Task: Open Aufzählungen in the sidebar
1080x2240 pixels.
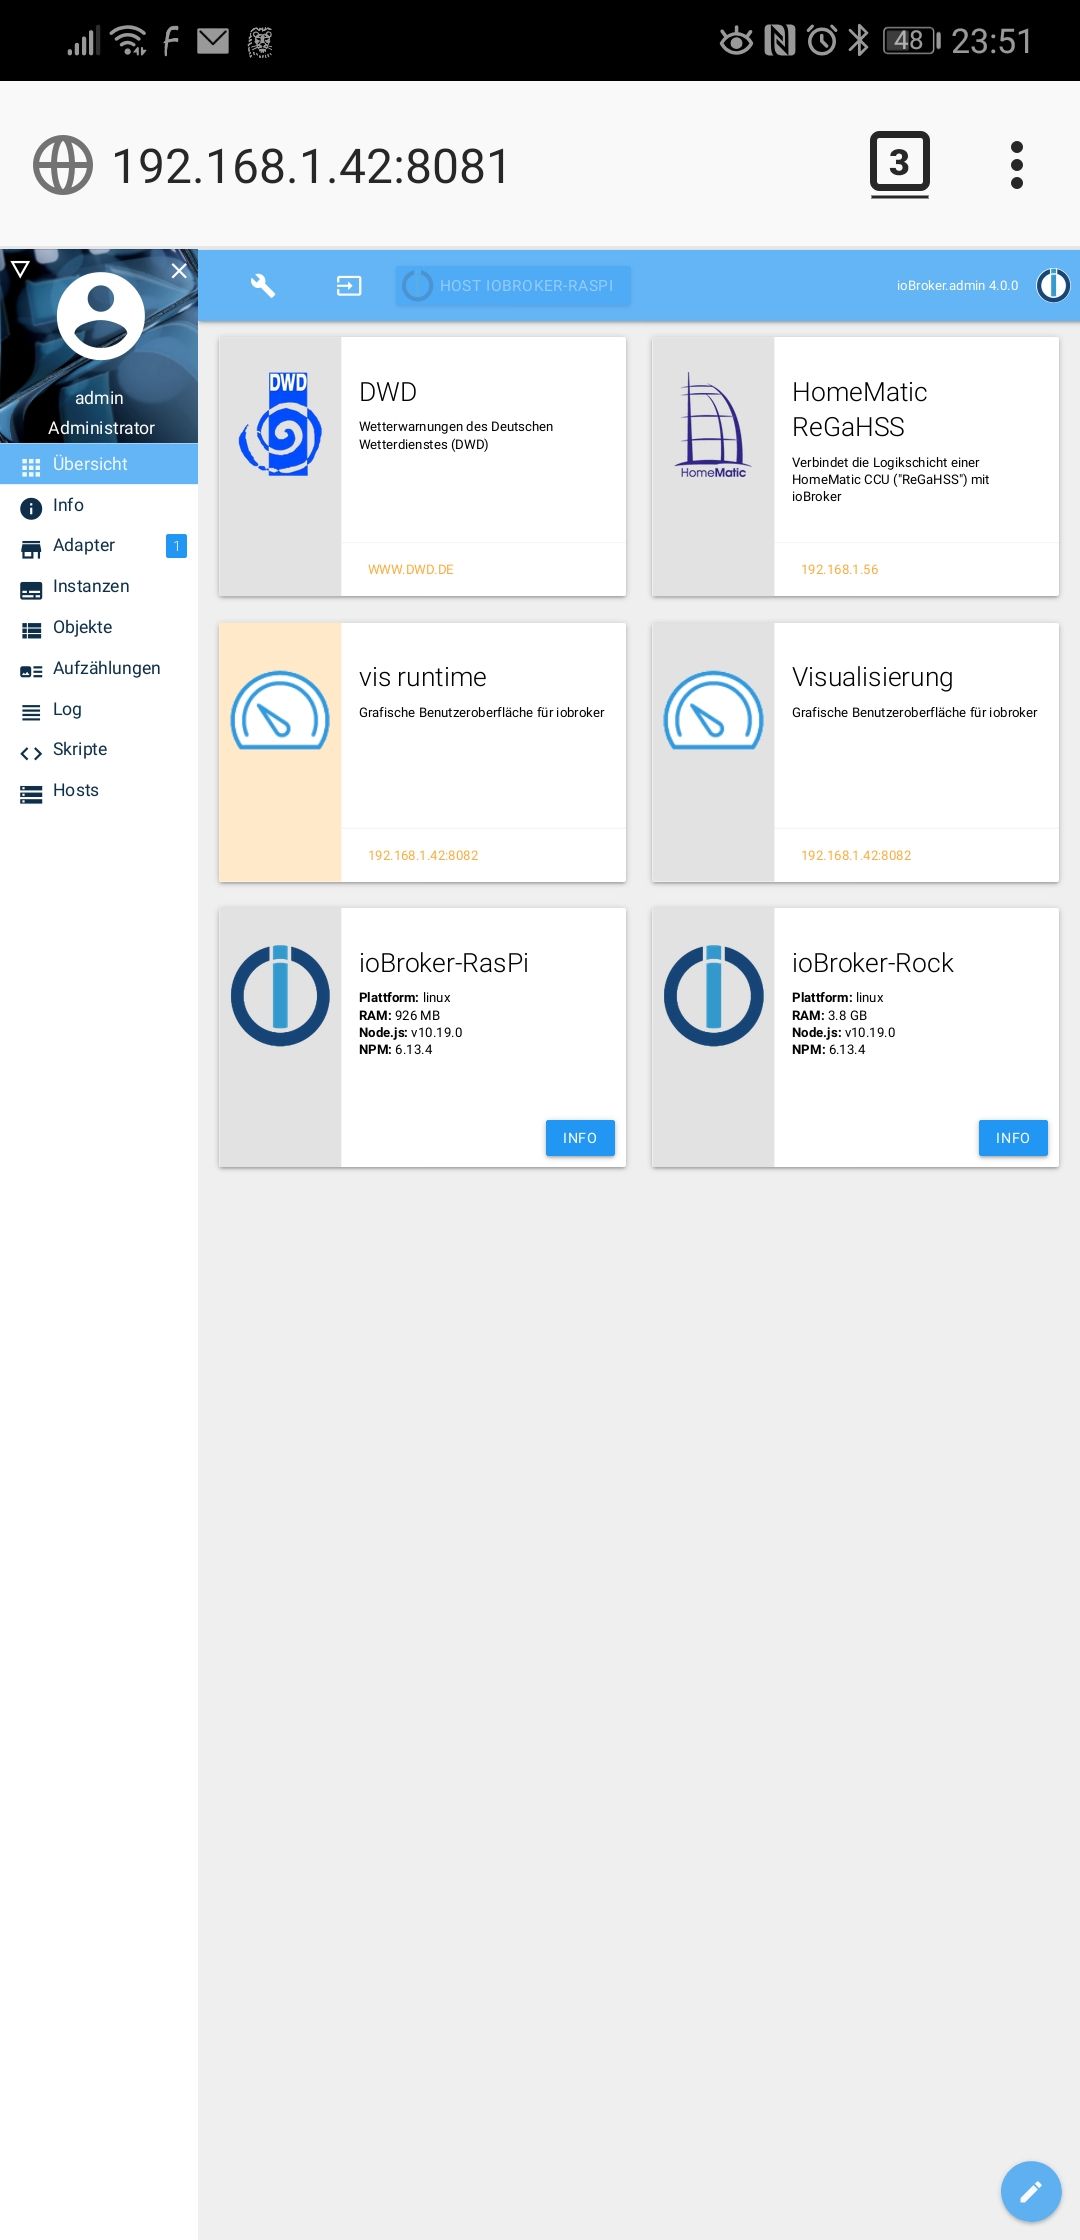Action: point(99,669)
